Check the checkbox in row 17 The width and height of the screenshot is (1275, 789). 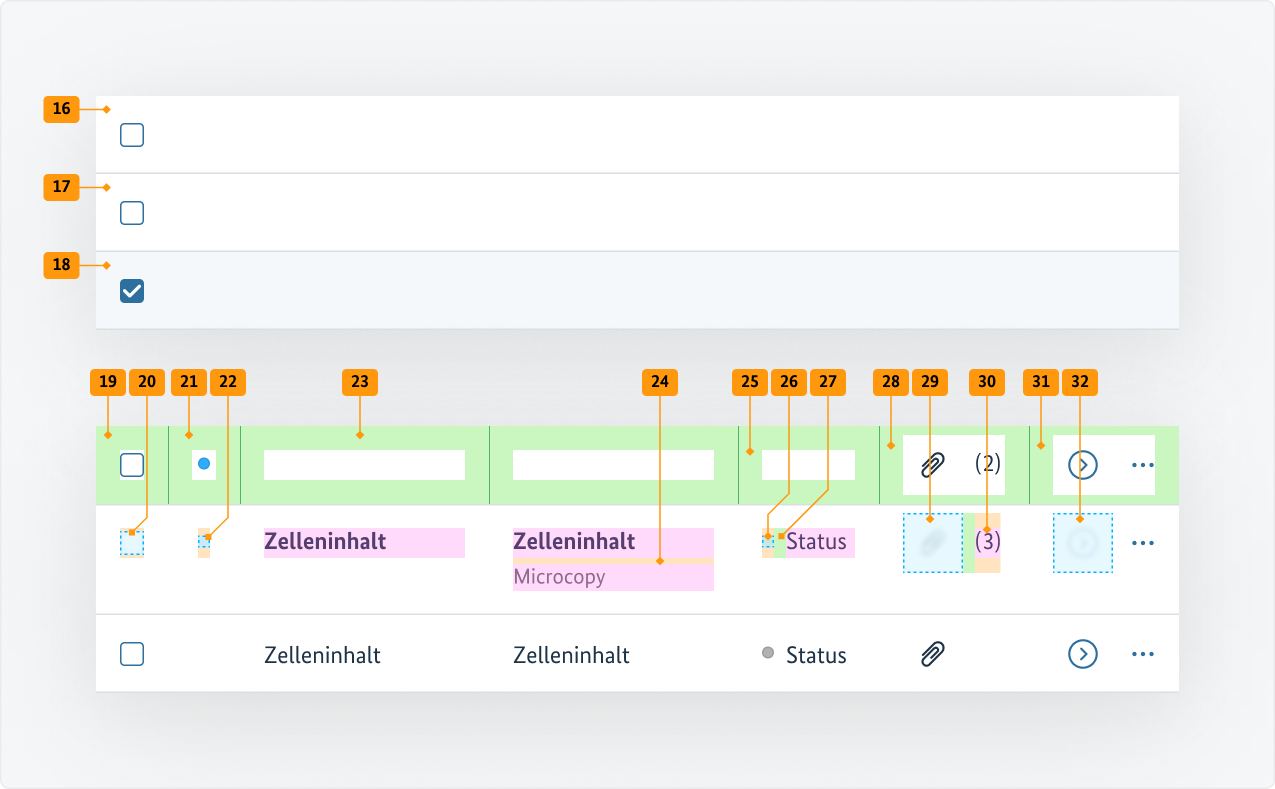131,212
